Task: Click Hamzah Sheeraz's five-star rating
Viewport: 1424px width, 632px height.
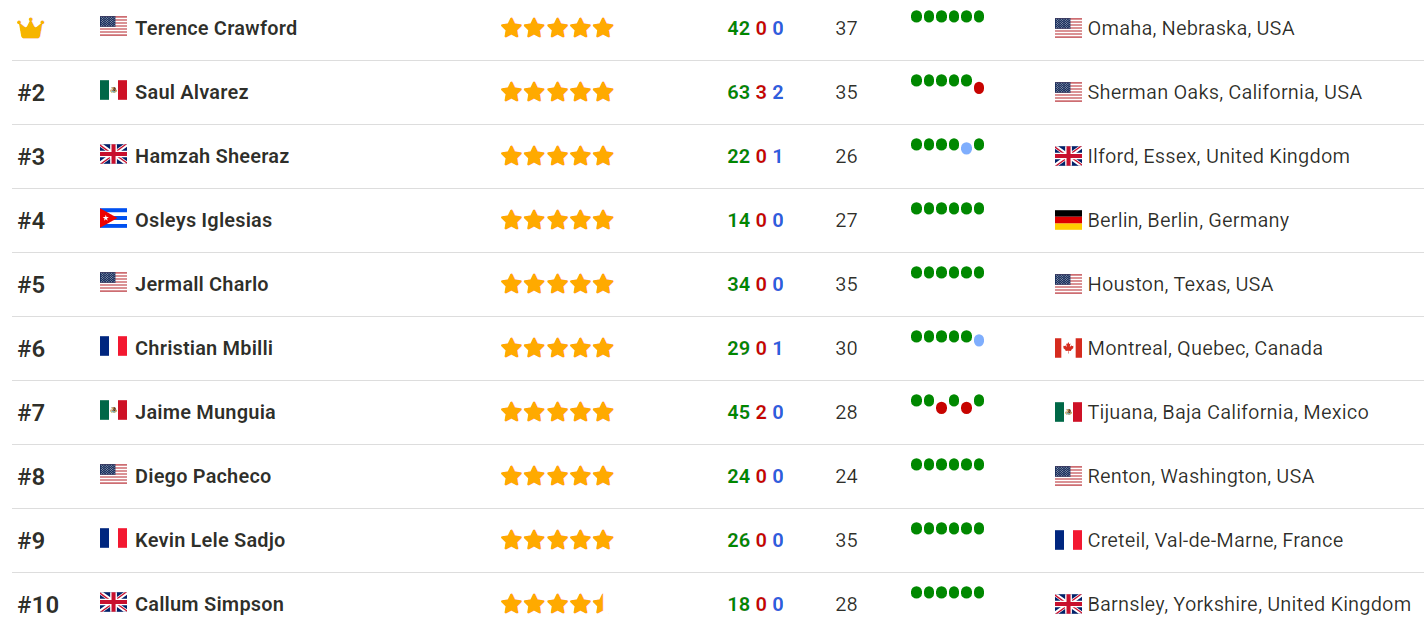Action: coord(557,156)
